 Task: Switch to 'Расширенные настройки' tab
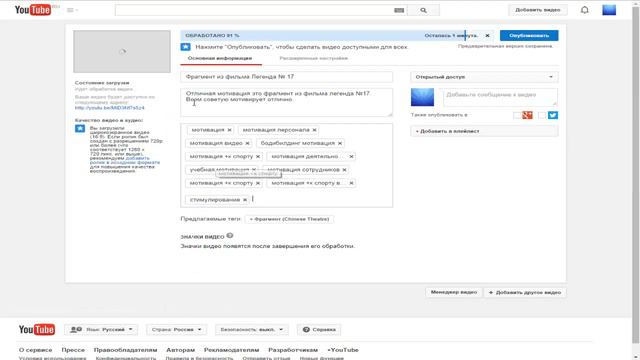coord(313,58)
